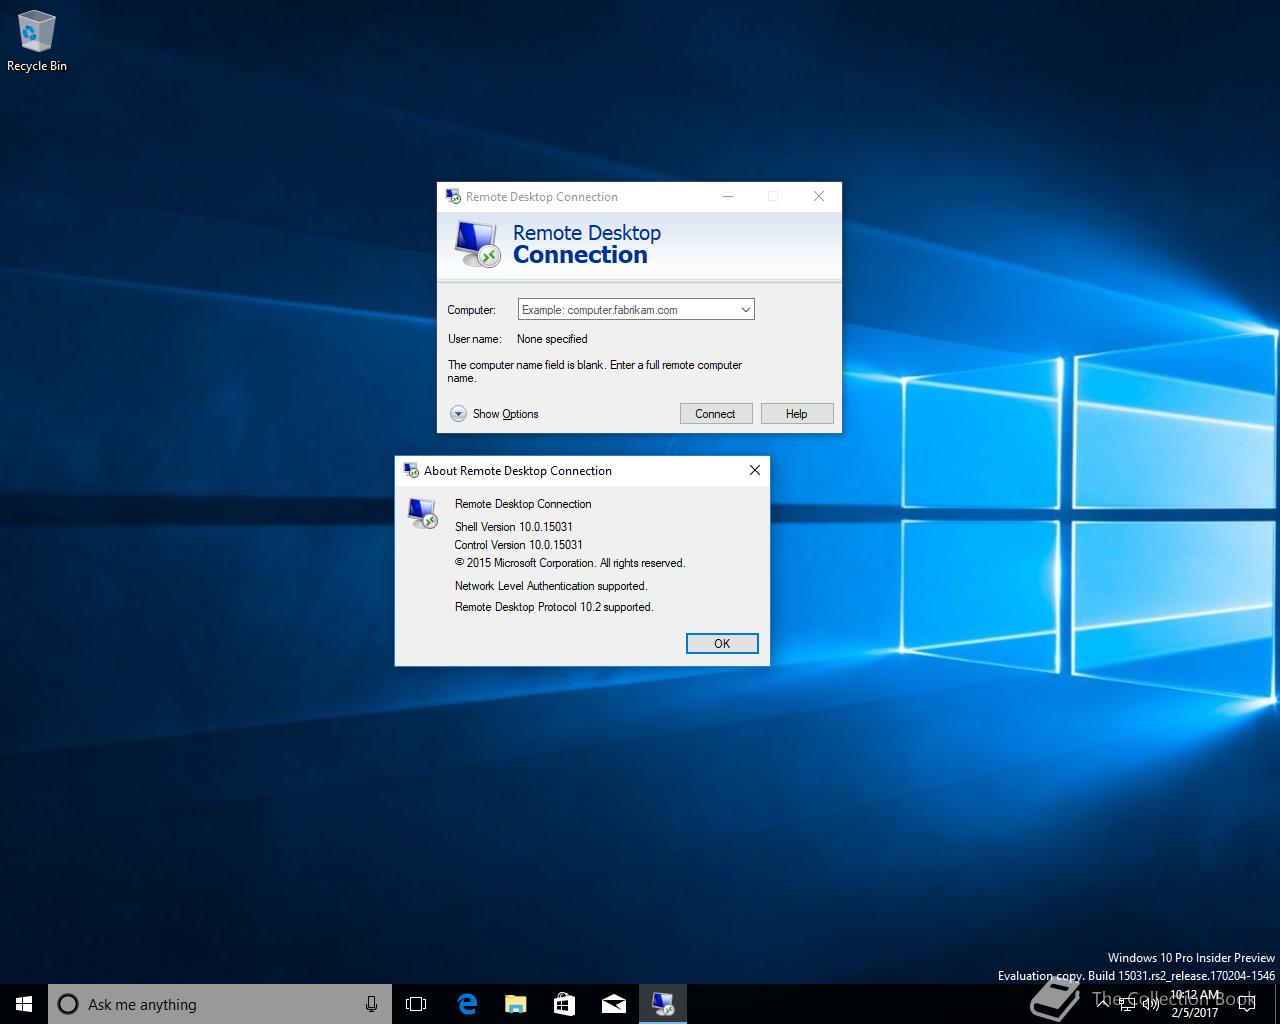The width and height of the screenshot is (1280, 1024).
Task: Click Remote Desktop Connection taskbar button
Action: pos(663,1004)
